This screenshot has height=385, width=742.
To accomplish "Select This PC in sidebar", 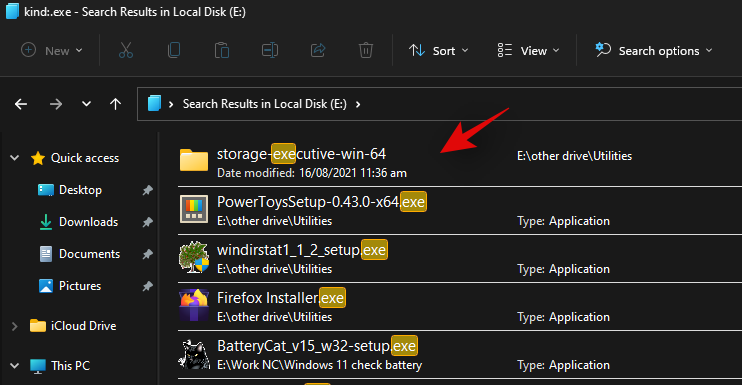I will 70,366.
